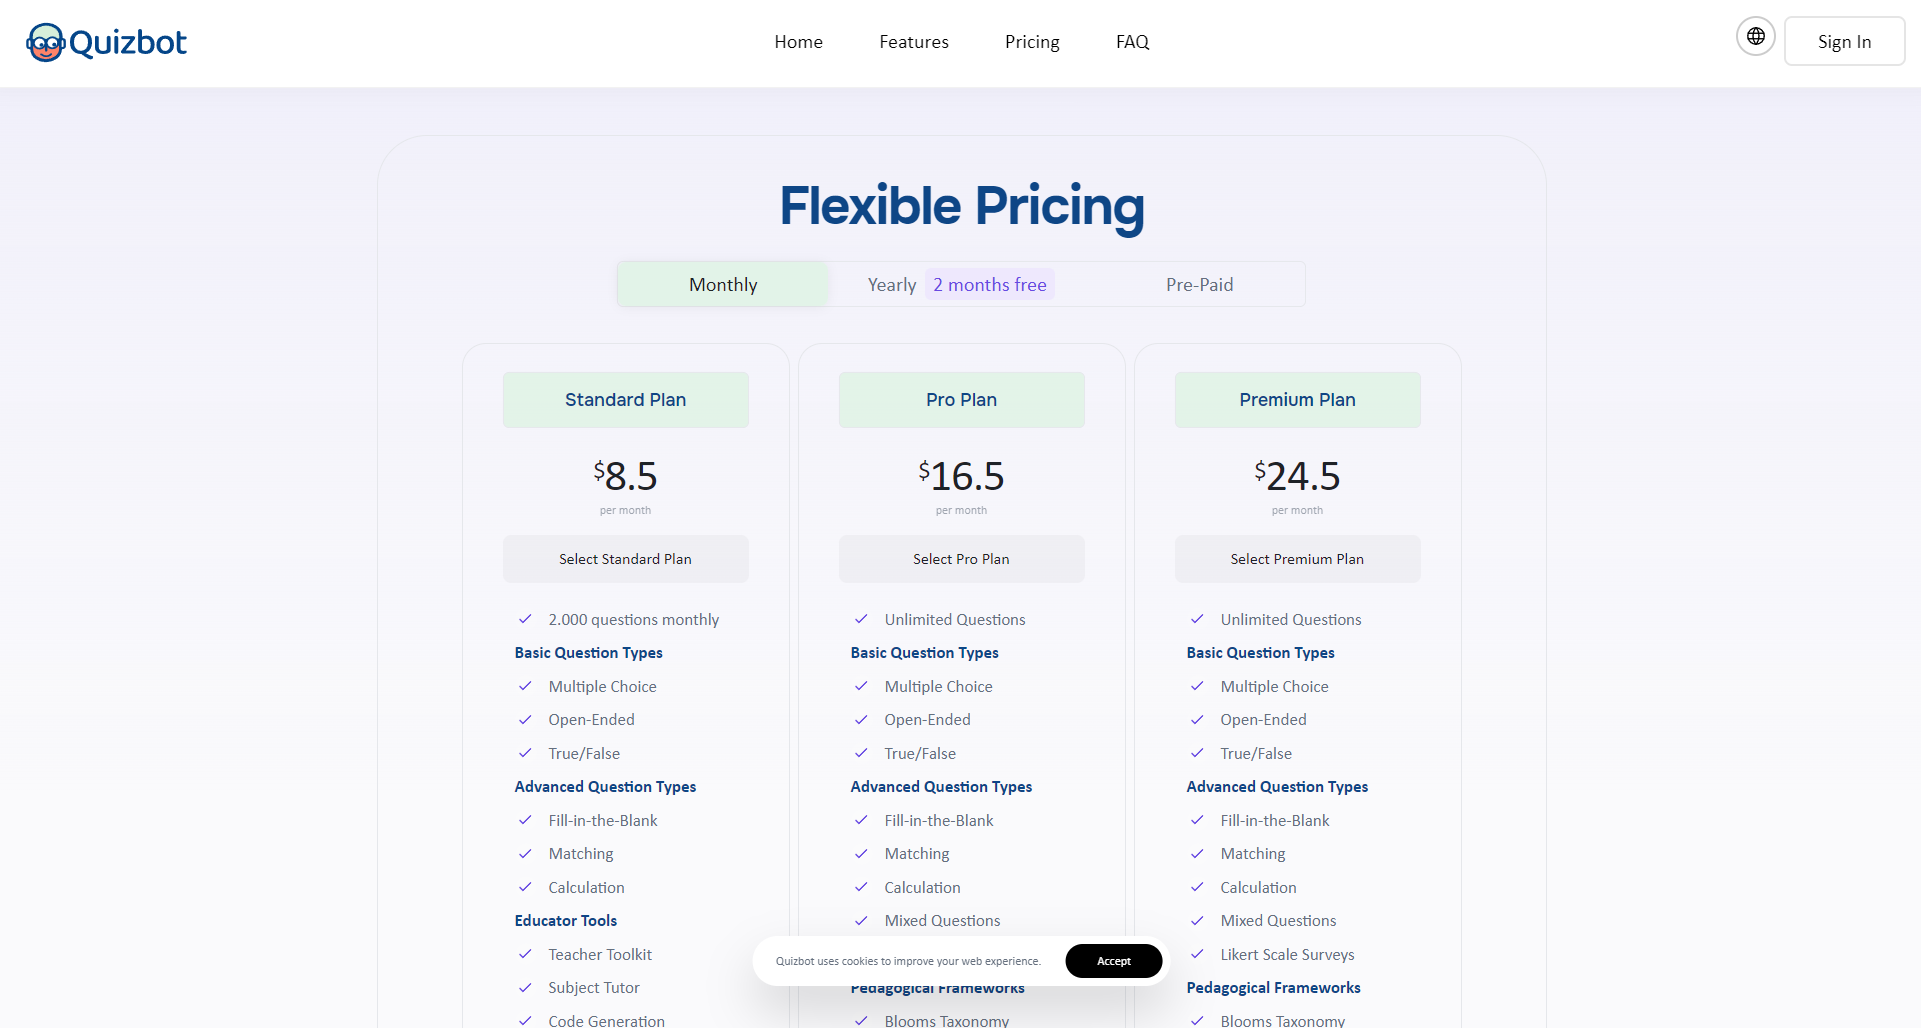This screenshot has height=1028, width=1921.
Task: Open the language globe selector
Action: pyautogui.click(x=1755, y=37)
